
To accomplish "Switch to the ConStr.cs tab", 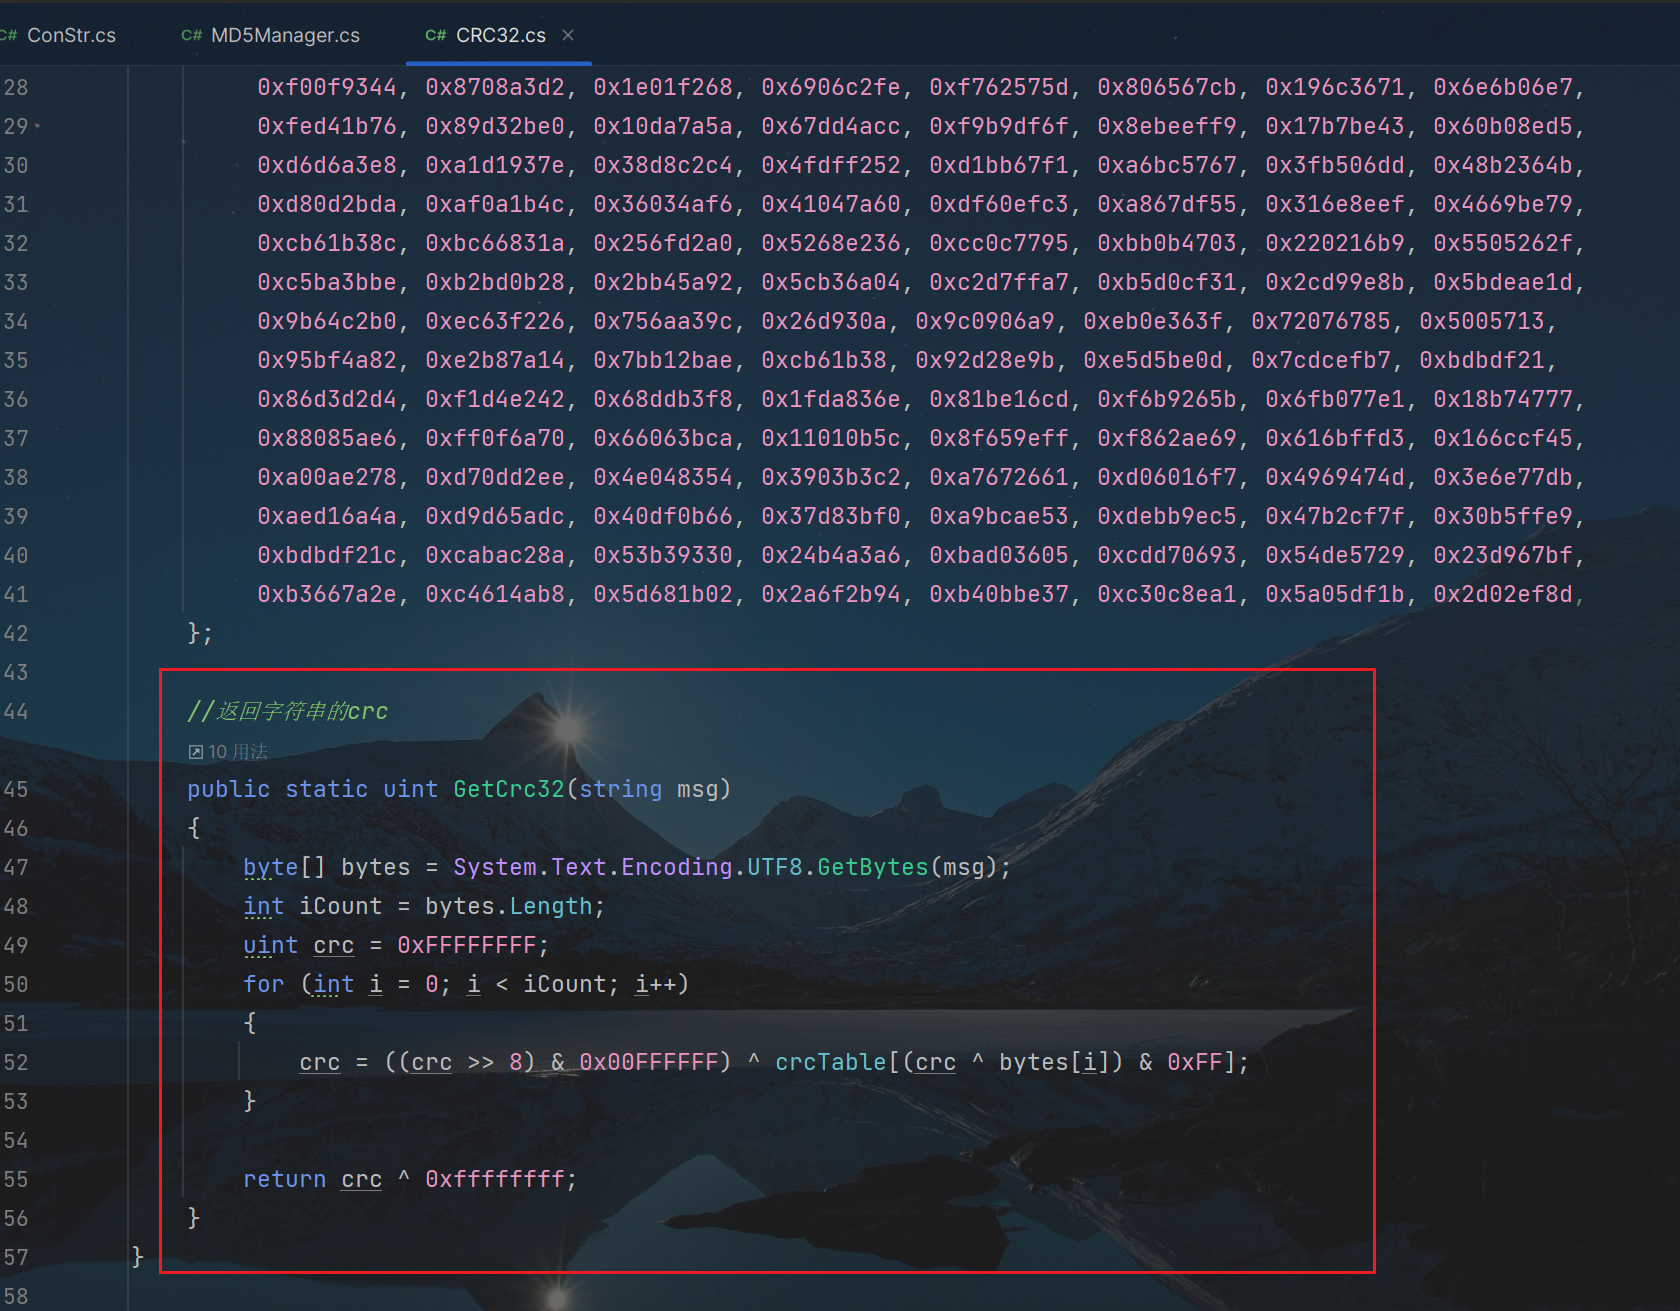I will tap(71, 35).
